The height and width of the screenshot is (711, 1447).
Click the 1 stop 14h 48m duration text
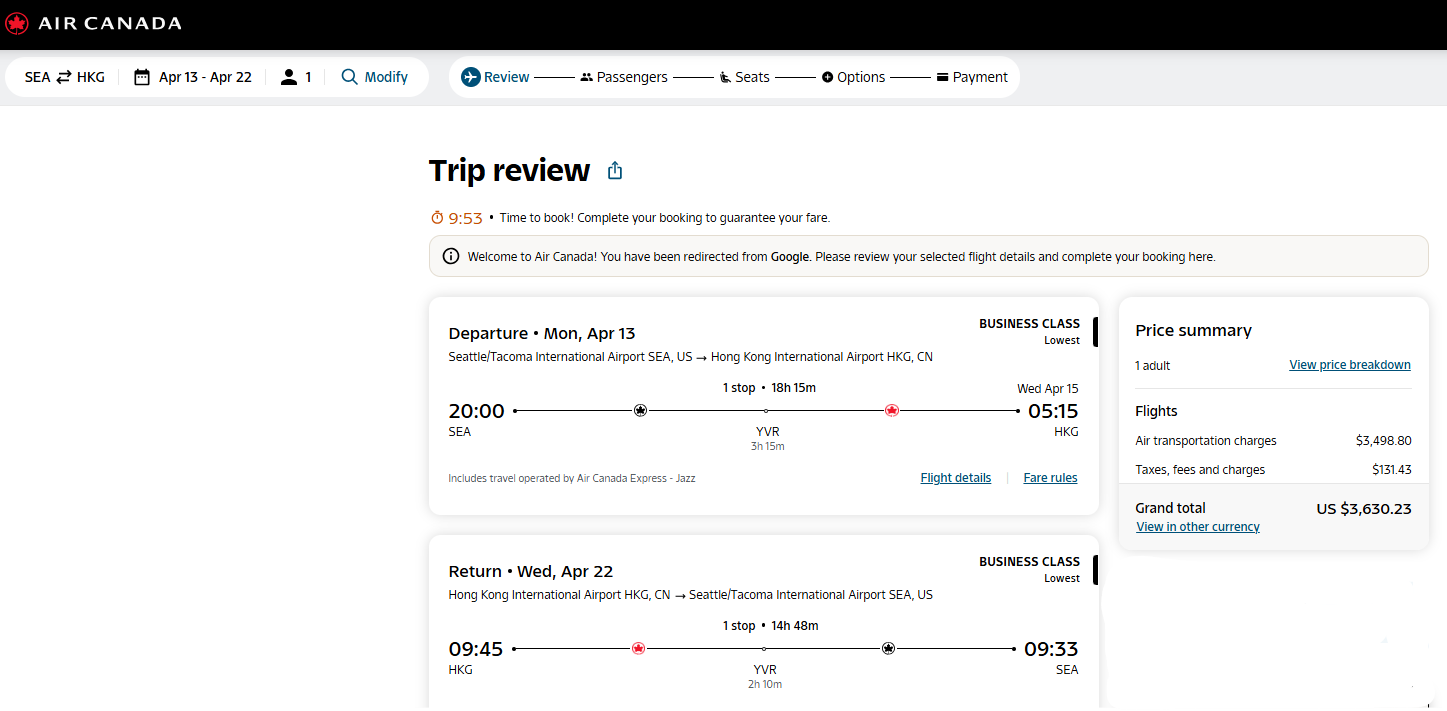coord(770,626)
